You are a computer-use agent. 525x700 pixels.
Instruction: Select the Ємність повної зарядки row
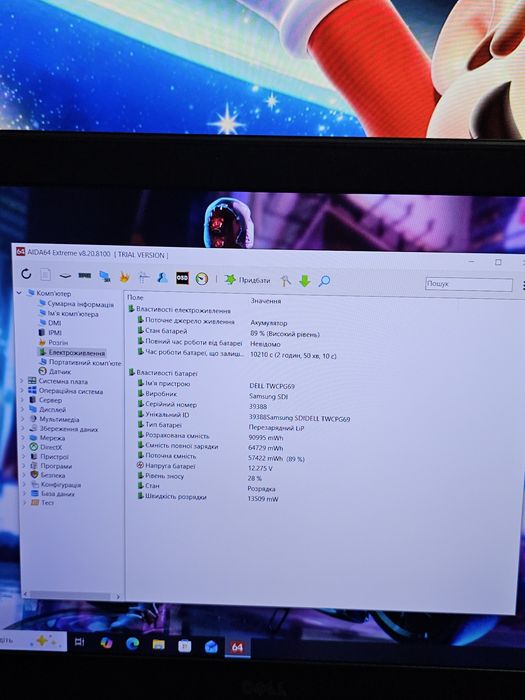point(178,446)
